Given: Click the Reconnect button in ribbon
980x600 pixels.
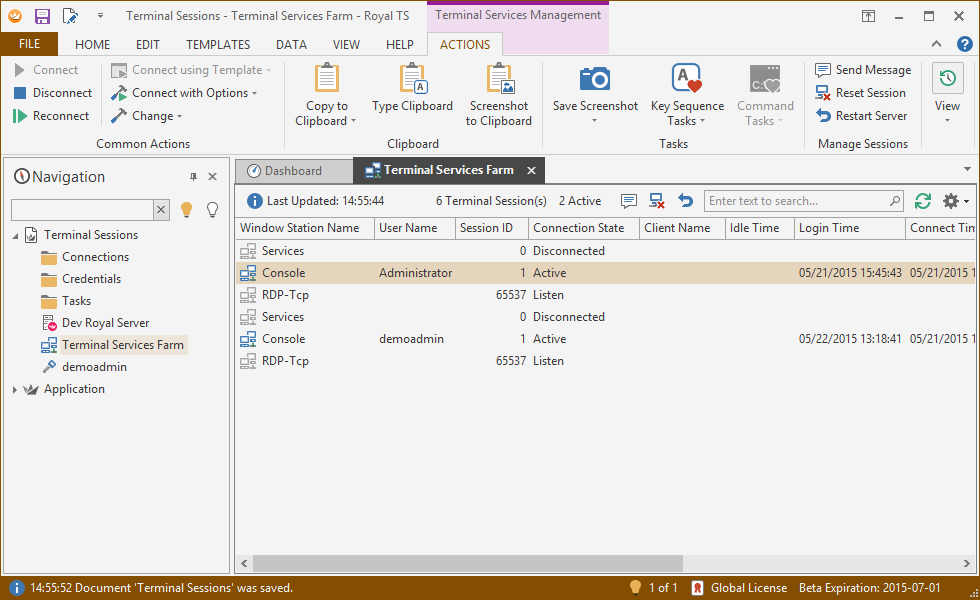Looking at the screenshot, I should tap(52, 116).
